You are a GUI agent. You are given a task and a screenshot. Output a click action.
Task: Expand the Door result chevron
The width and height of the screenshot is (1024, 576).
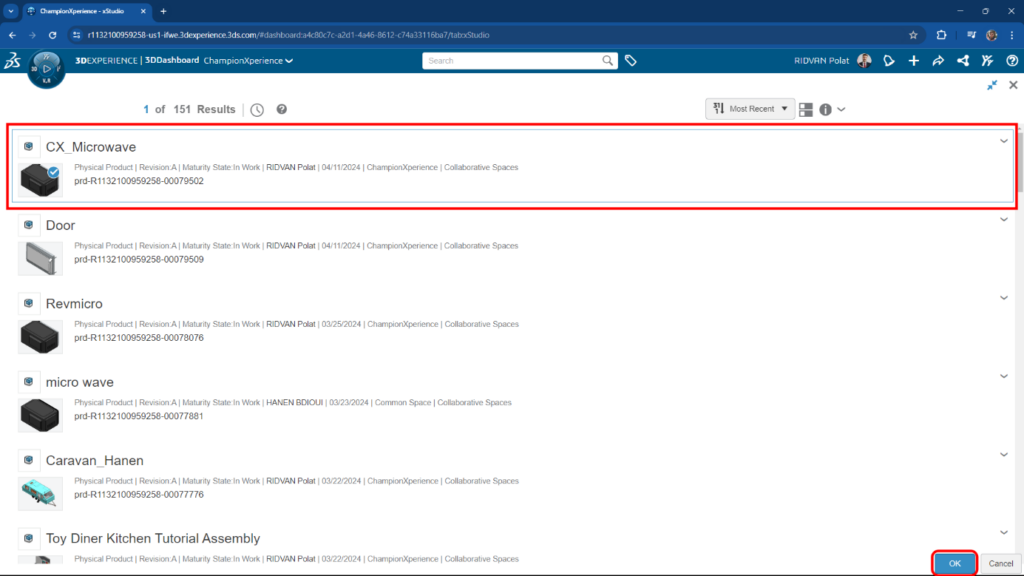pyautogui.click(x=1004, y=219)
